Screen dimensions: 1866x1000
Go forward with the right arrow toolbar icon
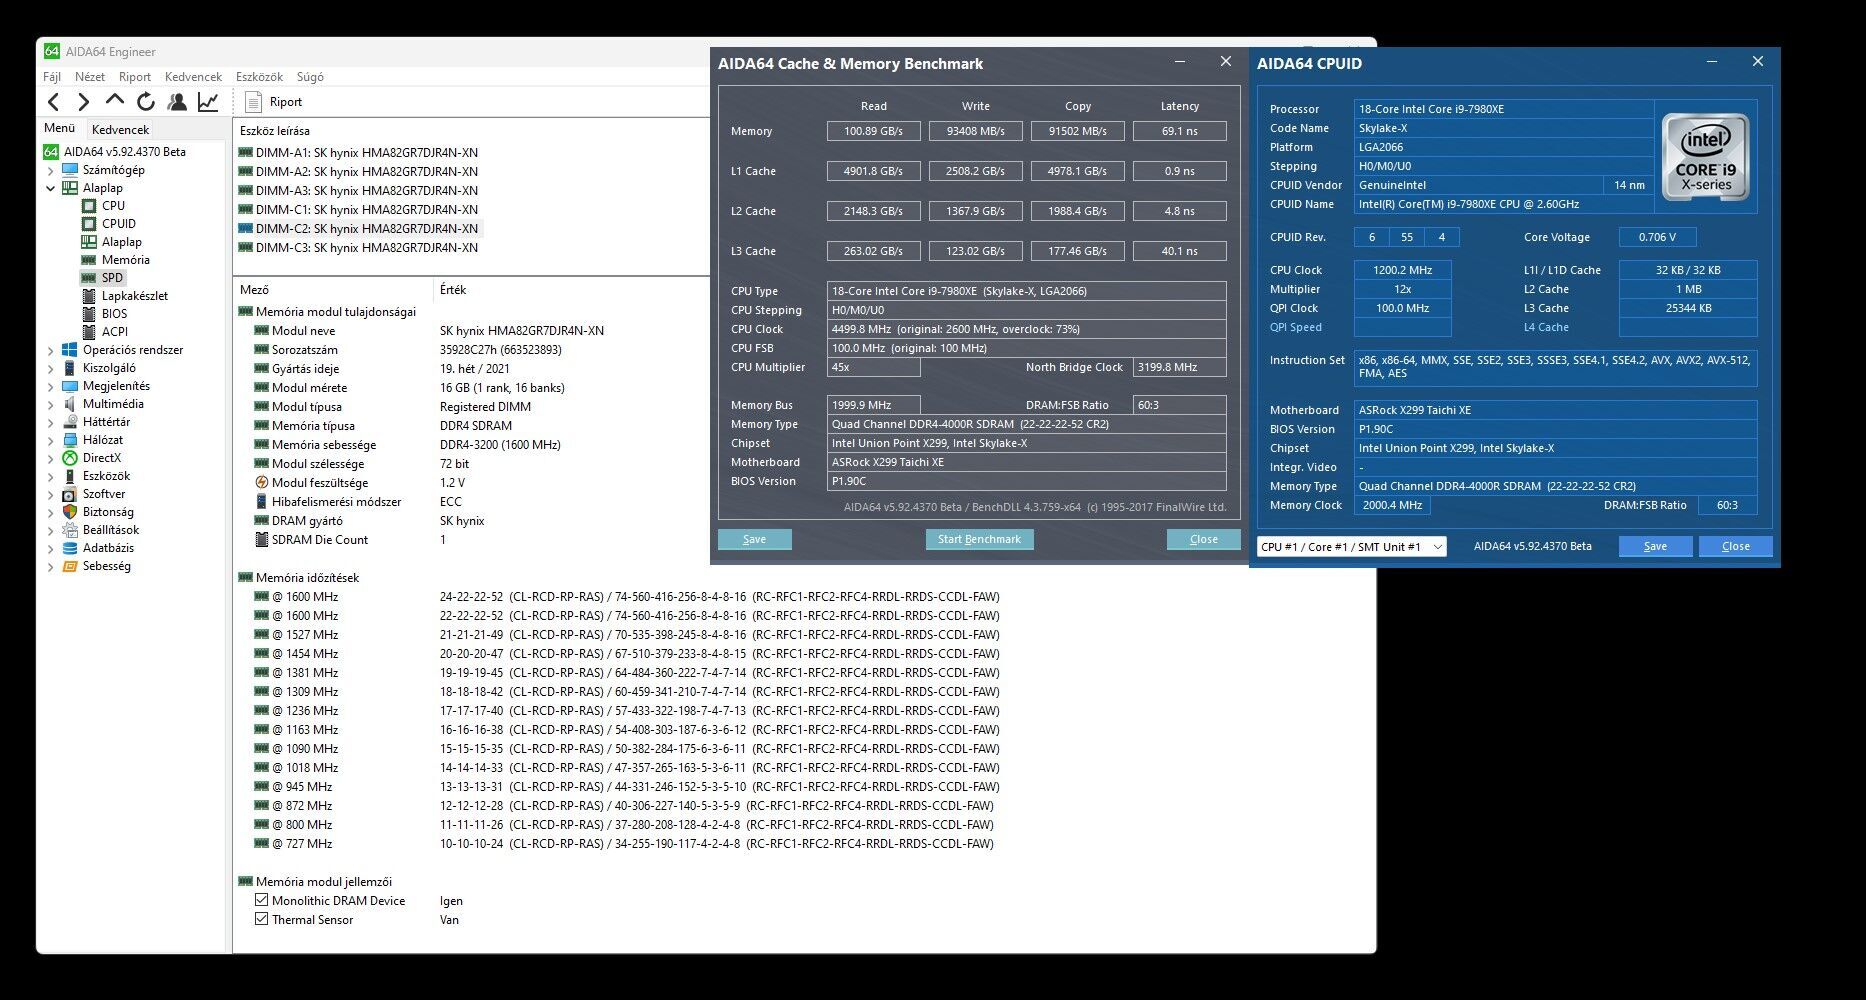point(84,101)
